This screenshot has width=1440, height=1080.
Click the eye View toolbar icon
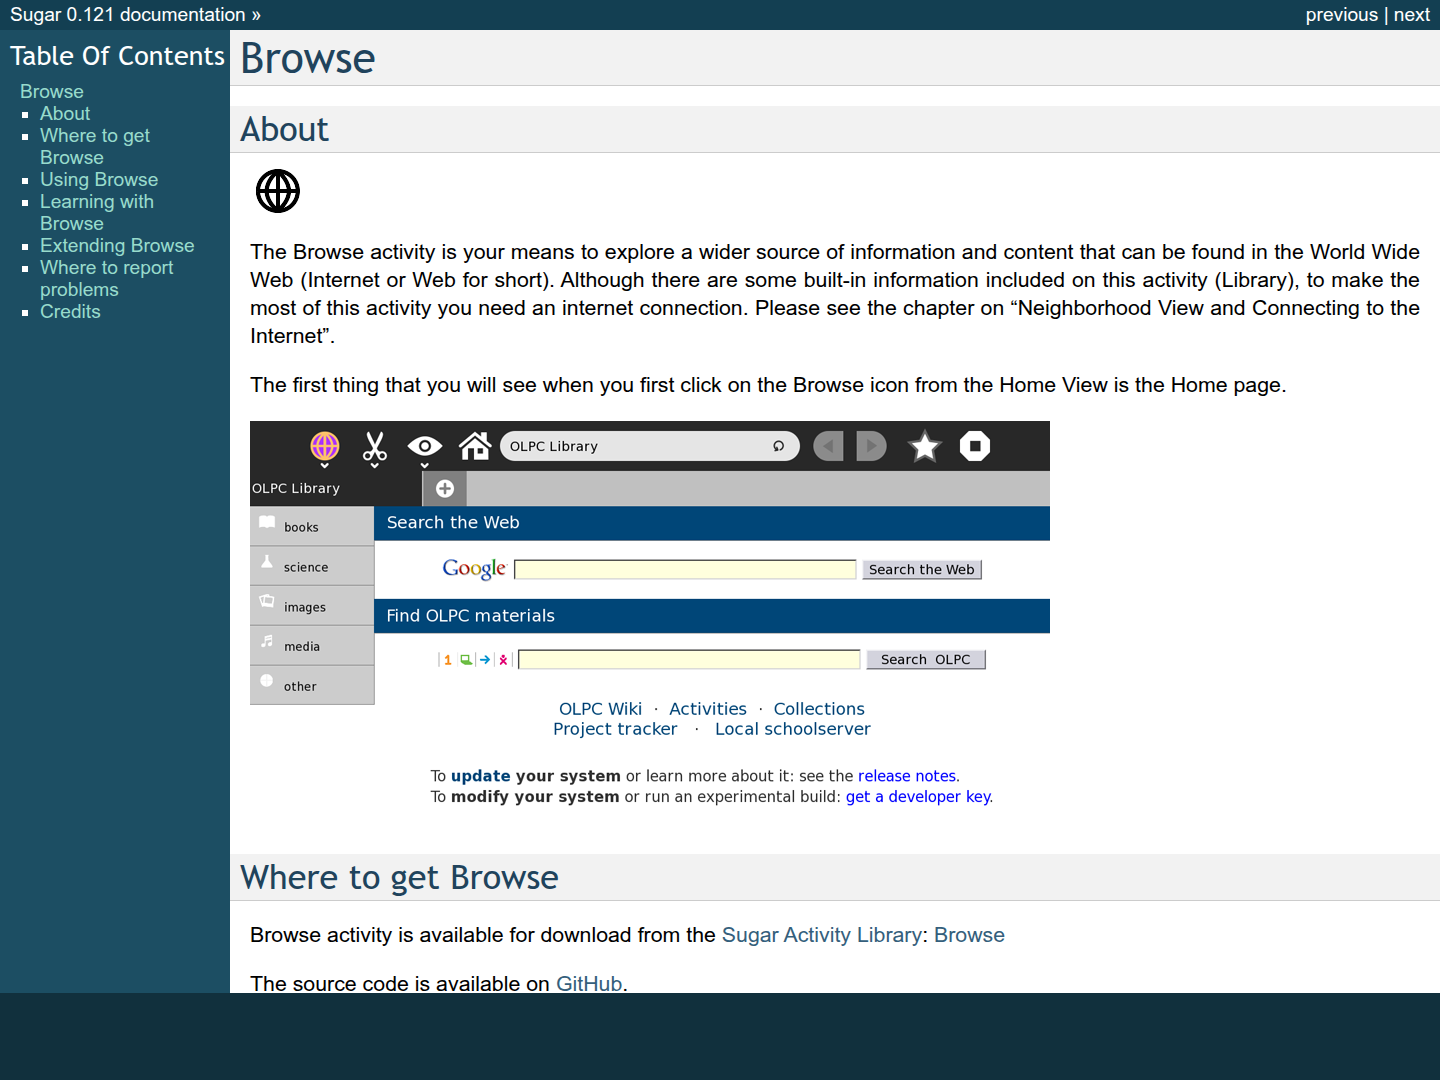[425, 446]
